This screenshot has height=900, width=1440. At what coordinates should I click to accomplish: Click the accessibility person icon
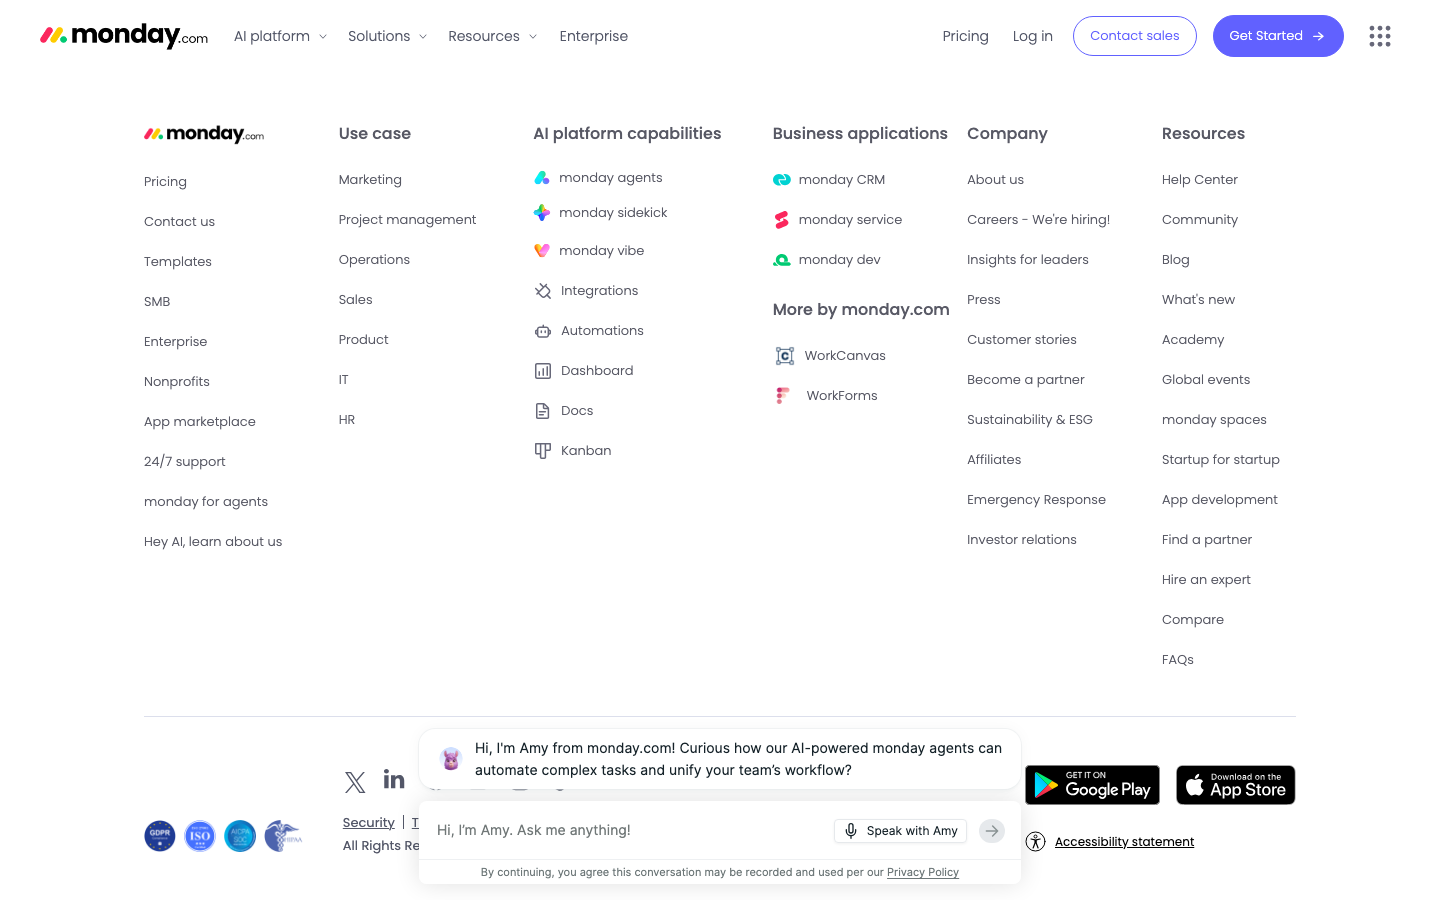(1036, 842)
